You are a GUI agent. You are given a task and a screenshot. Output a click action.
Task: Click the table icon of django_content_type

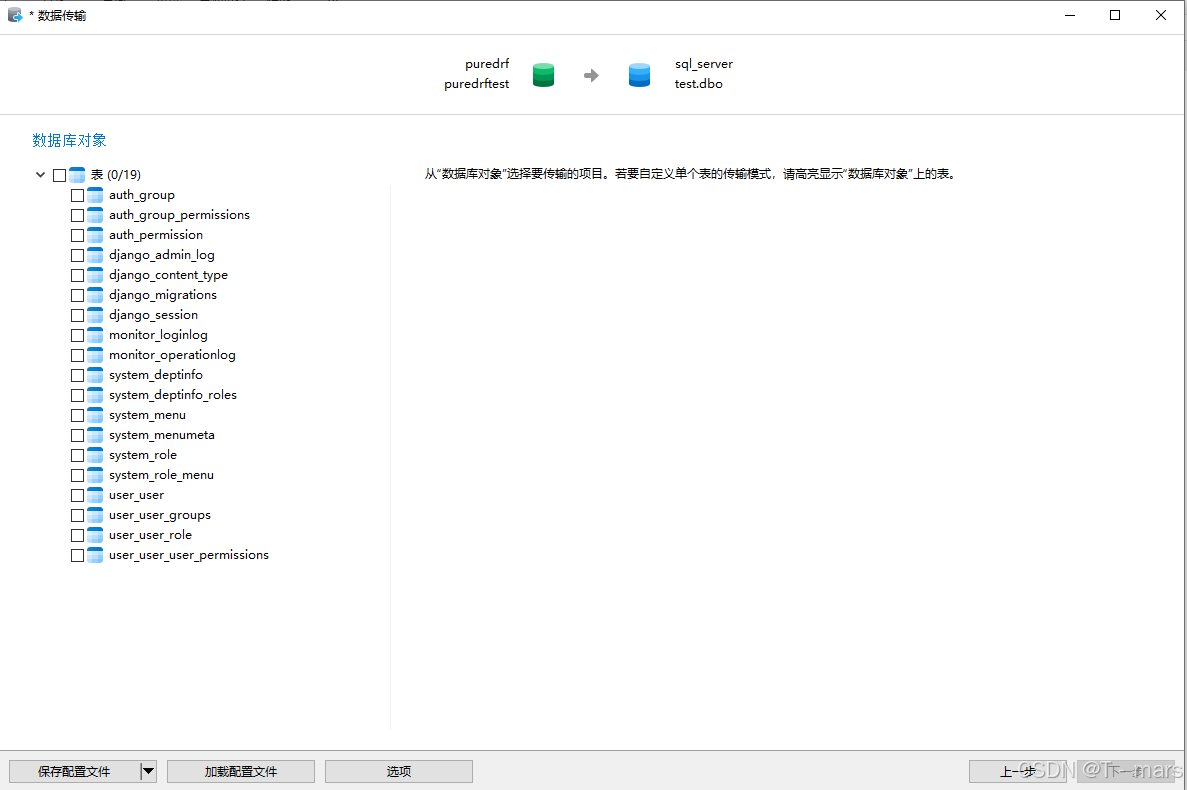(95, 275)
